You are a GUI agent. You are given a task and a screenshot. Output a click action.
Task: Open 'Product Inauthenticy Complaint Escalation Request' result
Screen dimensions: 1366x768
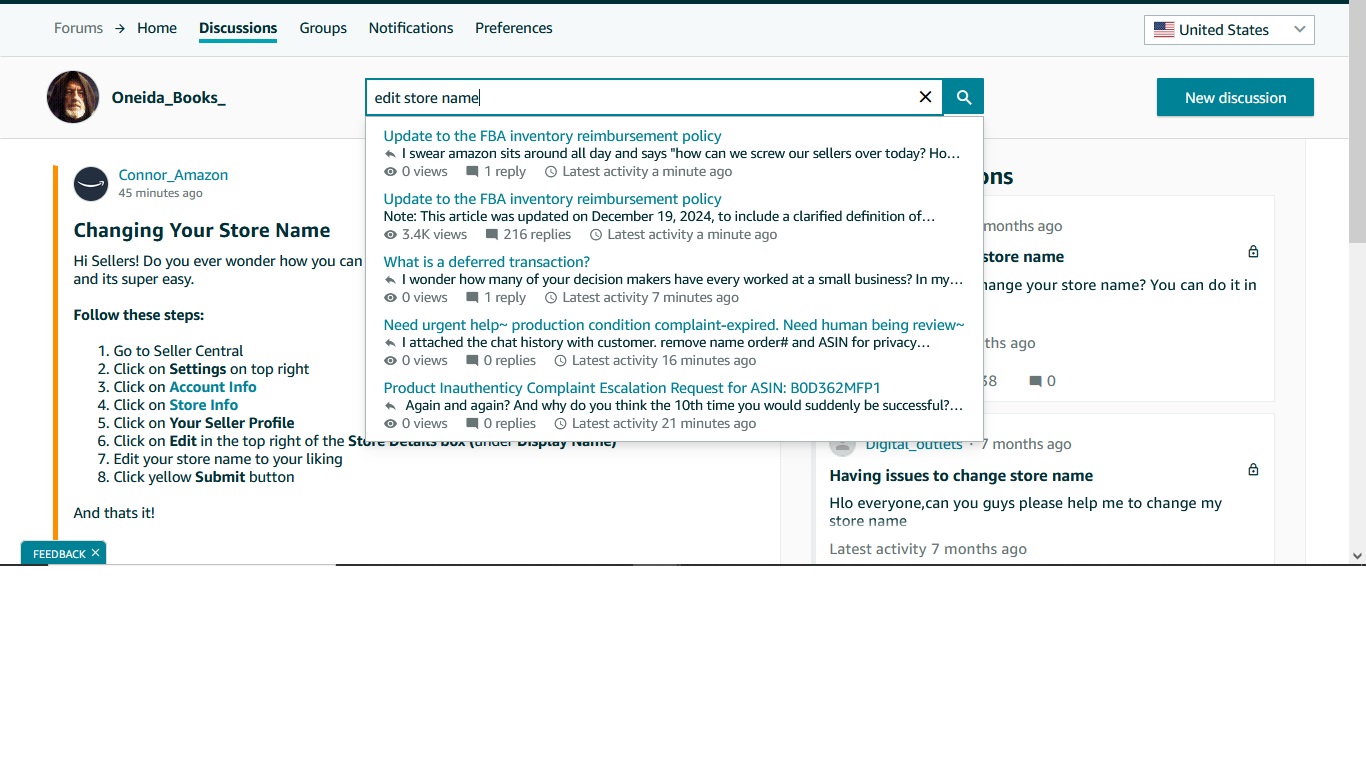tap(632, 388)
